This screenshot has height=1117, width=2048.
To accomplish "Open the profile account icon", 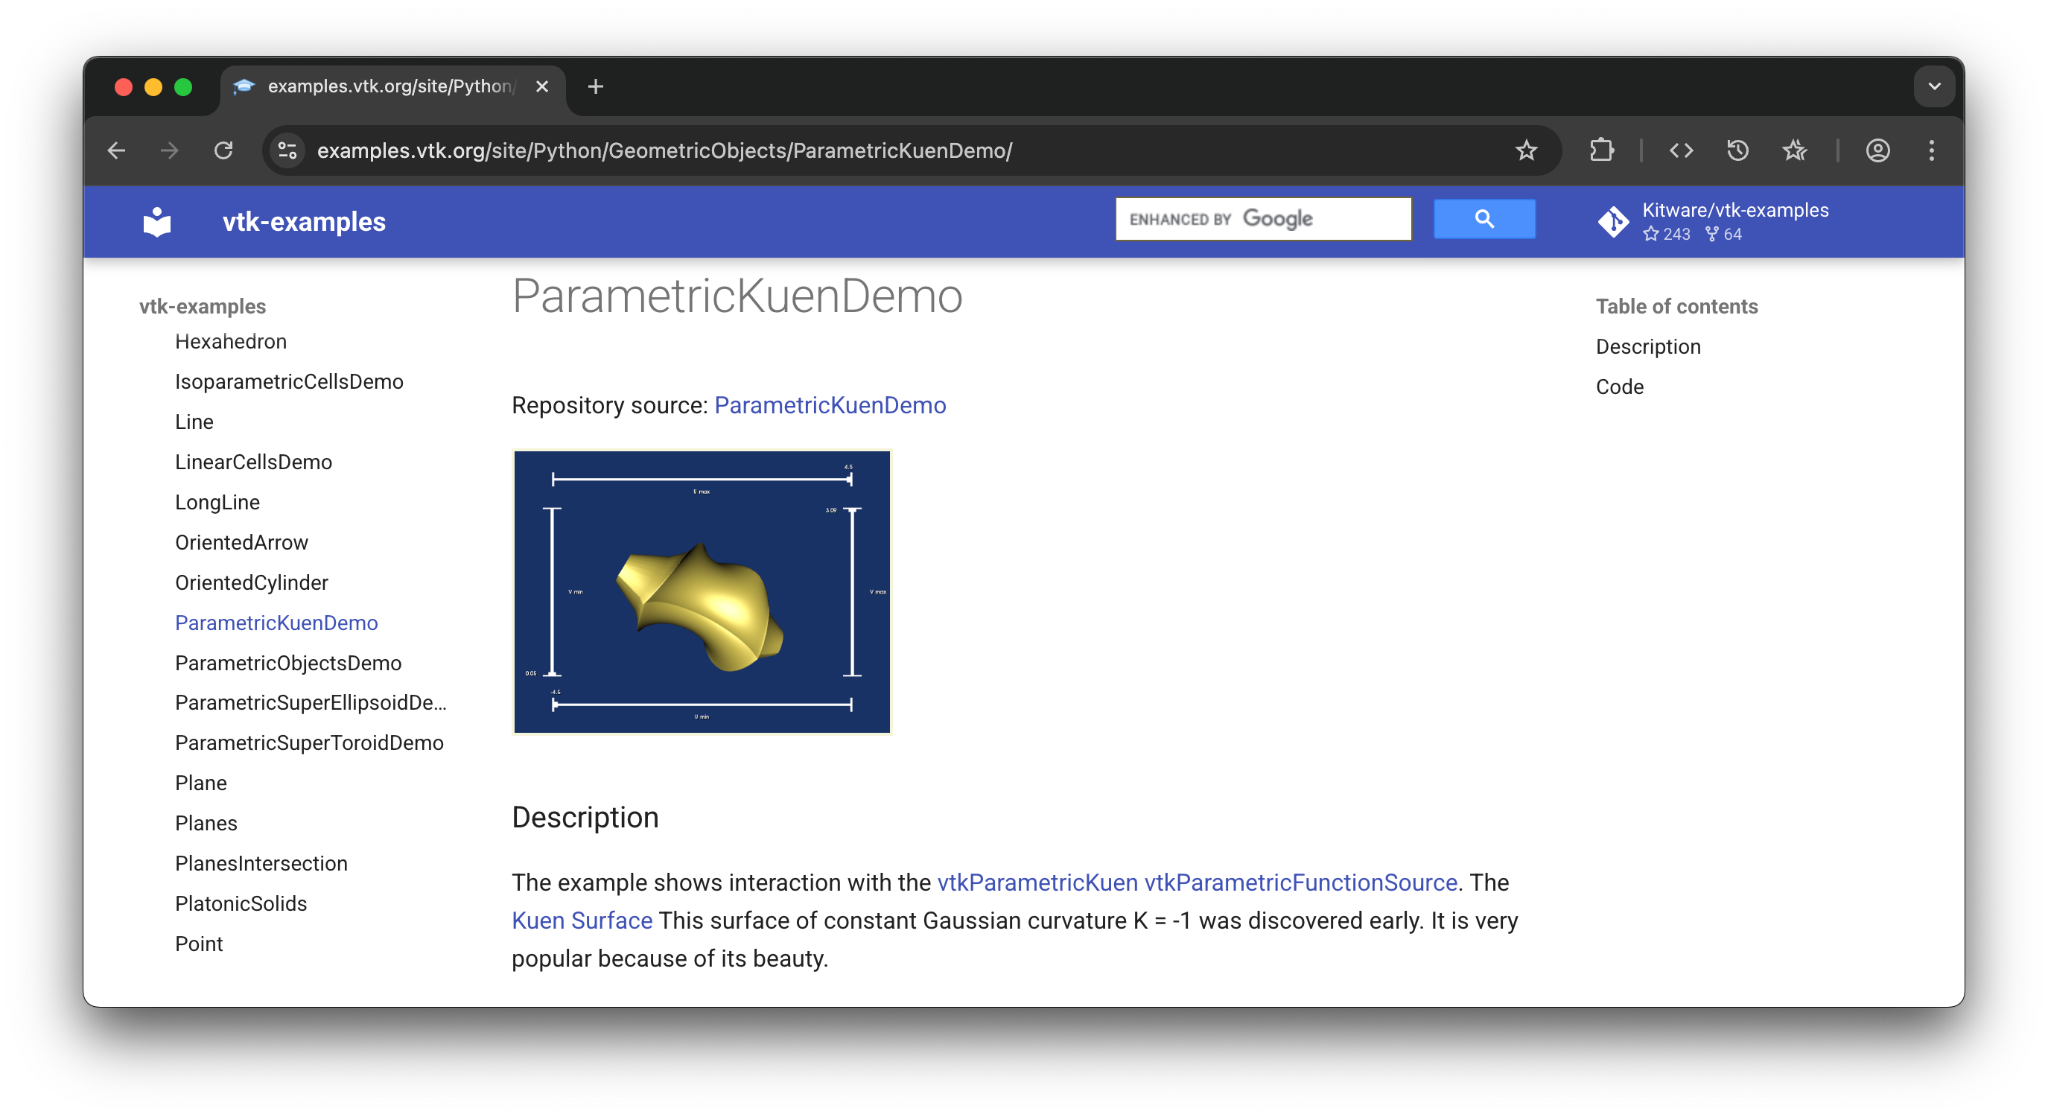I will [x=1878, y=150].
